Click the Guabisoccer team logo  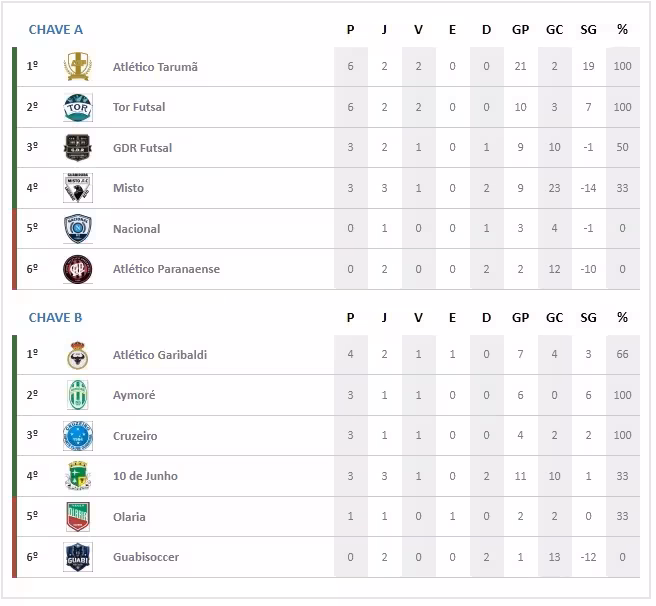tap(77, 557)
